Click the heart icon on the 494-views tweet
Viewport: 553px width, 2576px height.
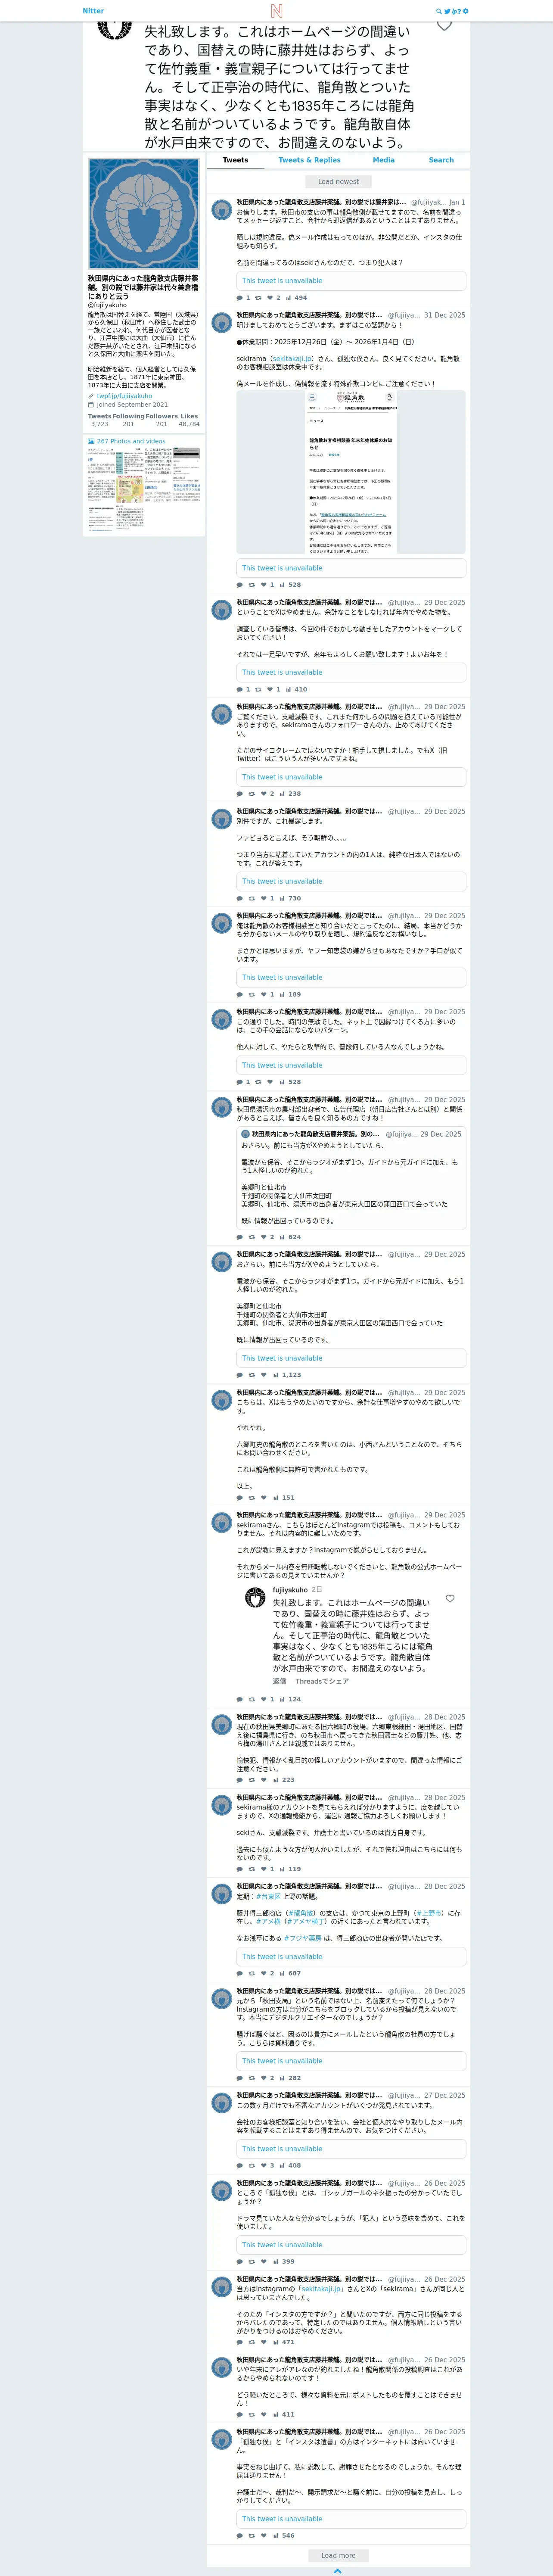270,298
